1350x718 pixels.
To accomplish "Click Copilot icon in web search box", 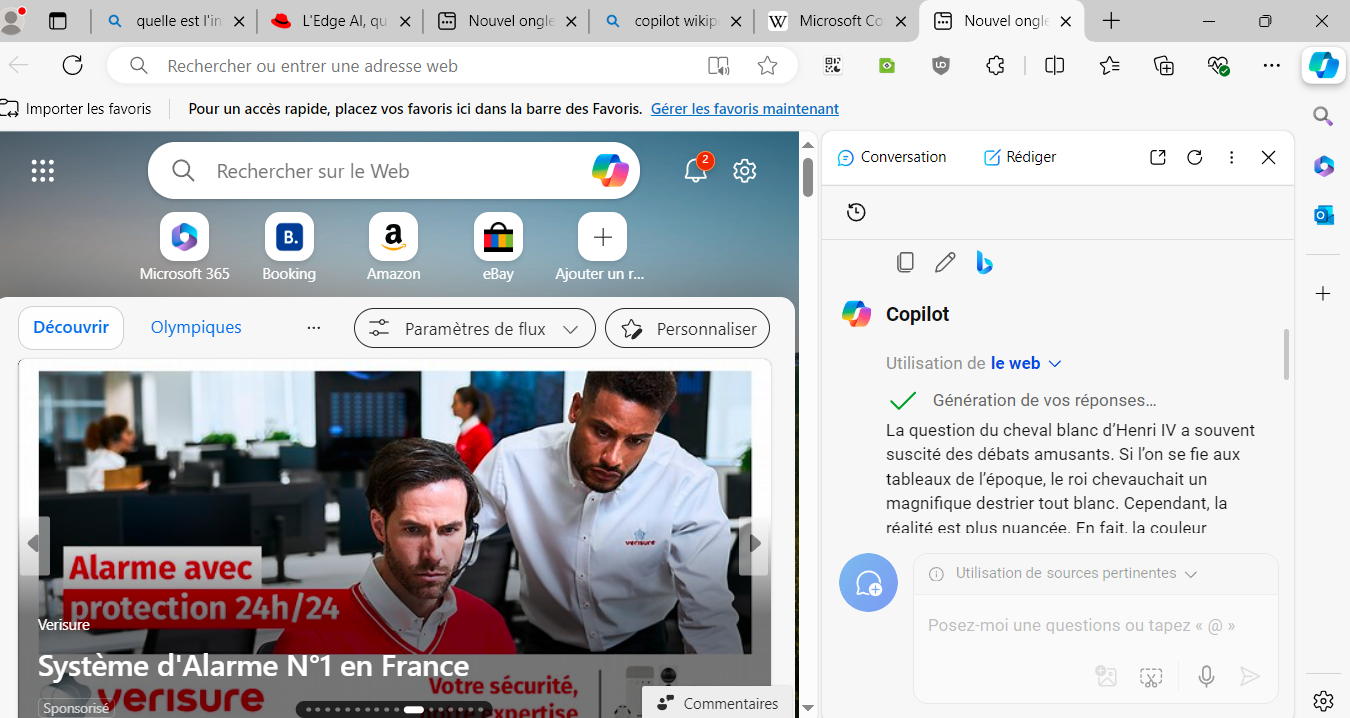I will 610,170.
